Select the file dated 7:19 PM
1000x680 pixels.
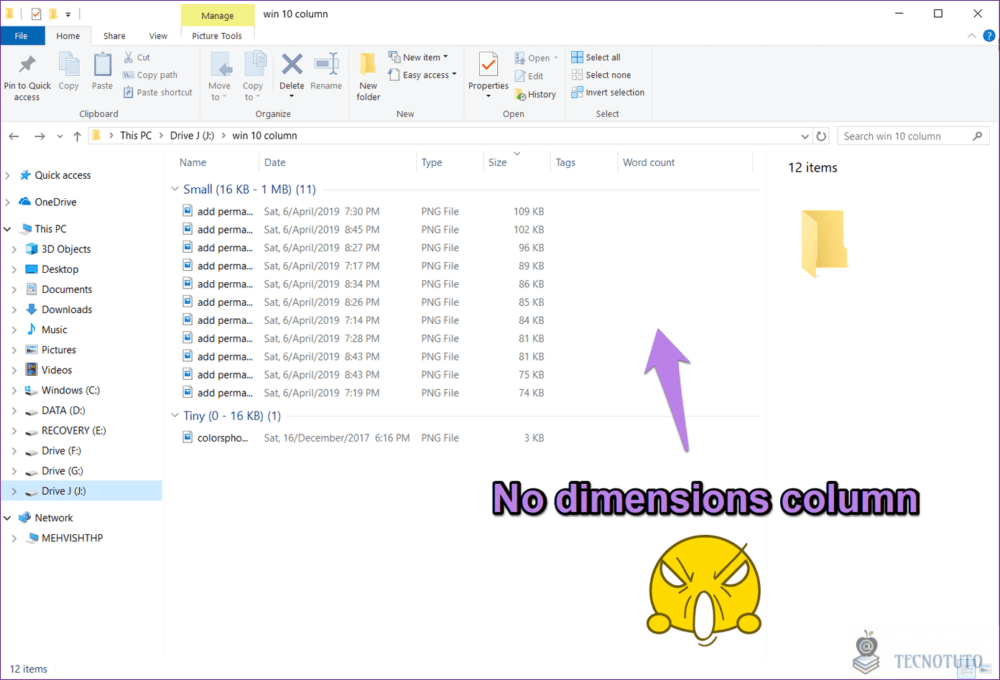click(x=364, y=392)
